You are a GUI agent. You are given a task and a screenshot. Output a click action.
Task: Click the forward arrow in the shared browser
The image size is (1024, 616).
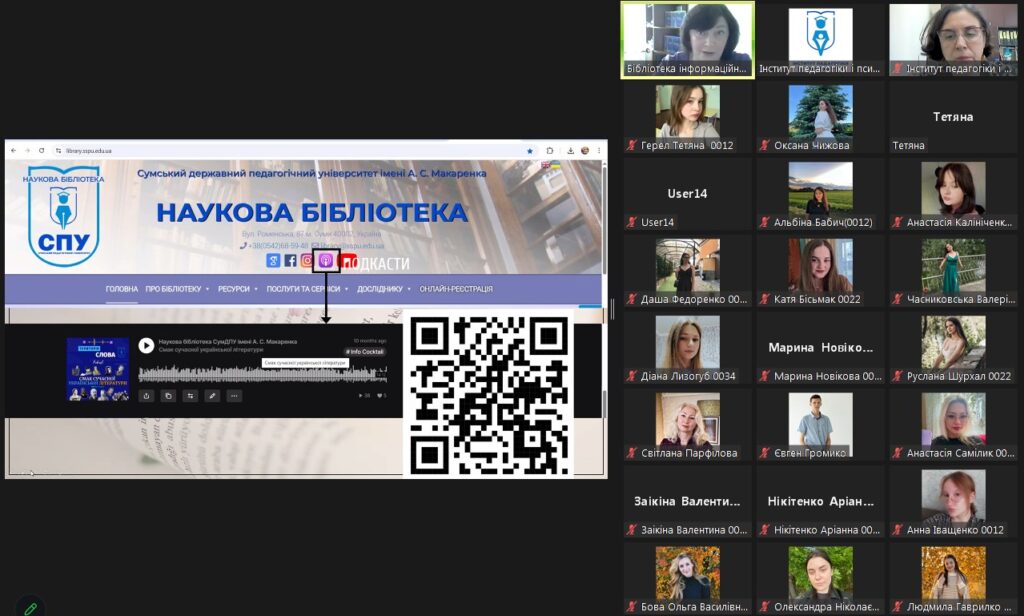click(x=27, y=150)
